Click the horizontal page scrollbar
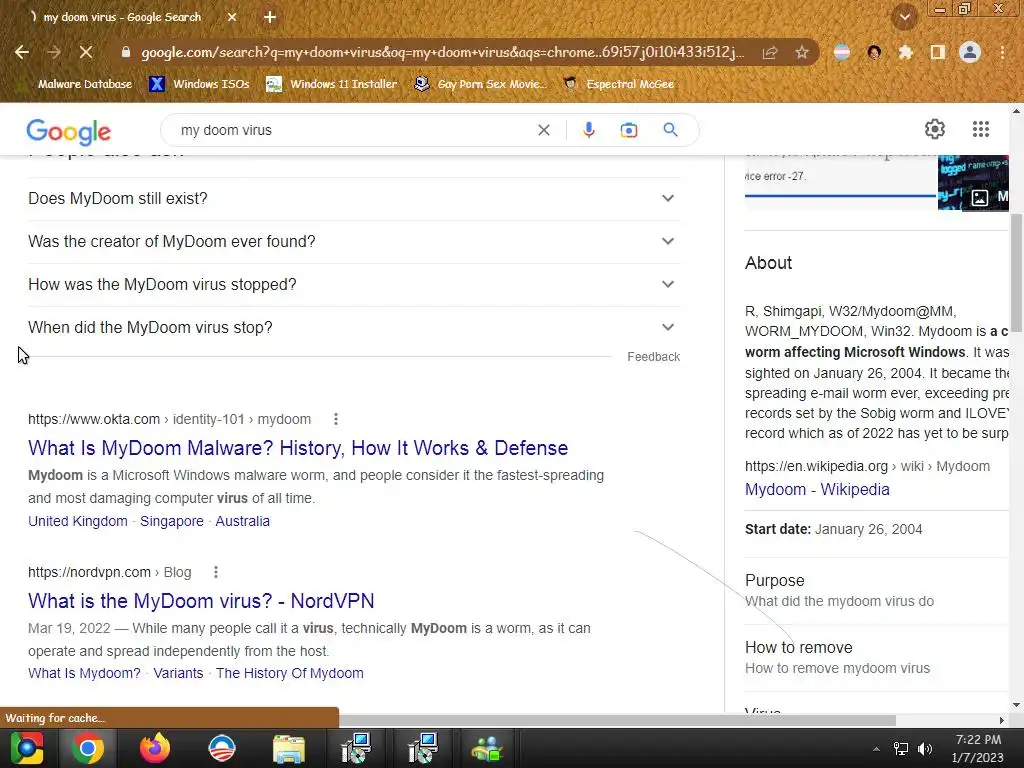Image resolution: width=1024 pixels, height=768 pixels. tap(617, 720)
